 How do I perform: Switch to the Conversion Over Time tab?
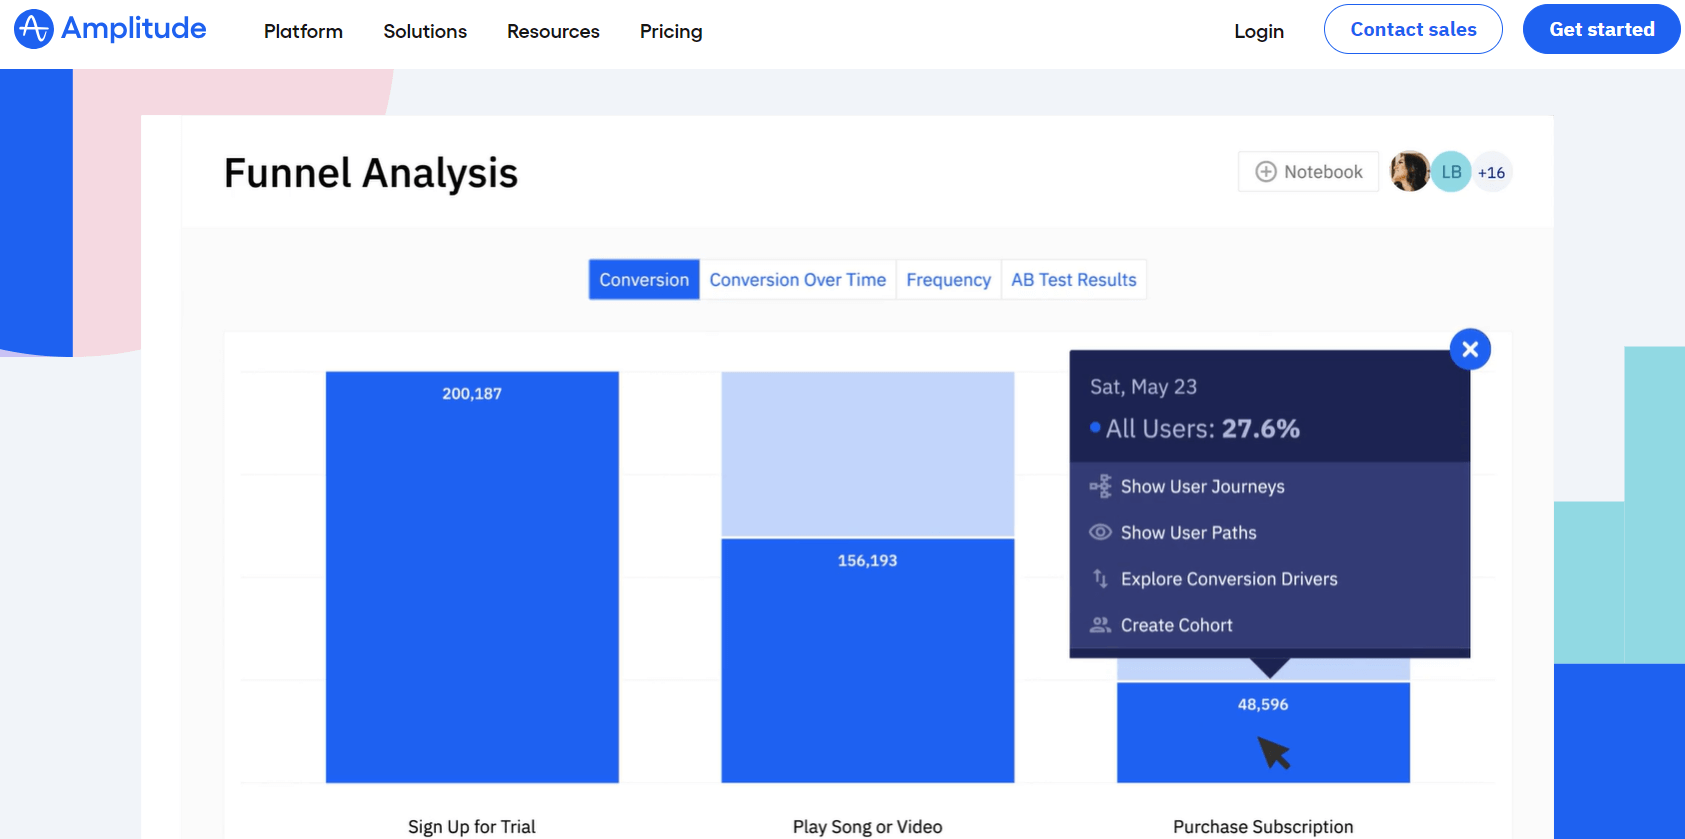coord(797,280)
